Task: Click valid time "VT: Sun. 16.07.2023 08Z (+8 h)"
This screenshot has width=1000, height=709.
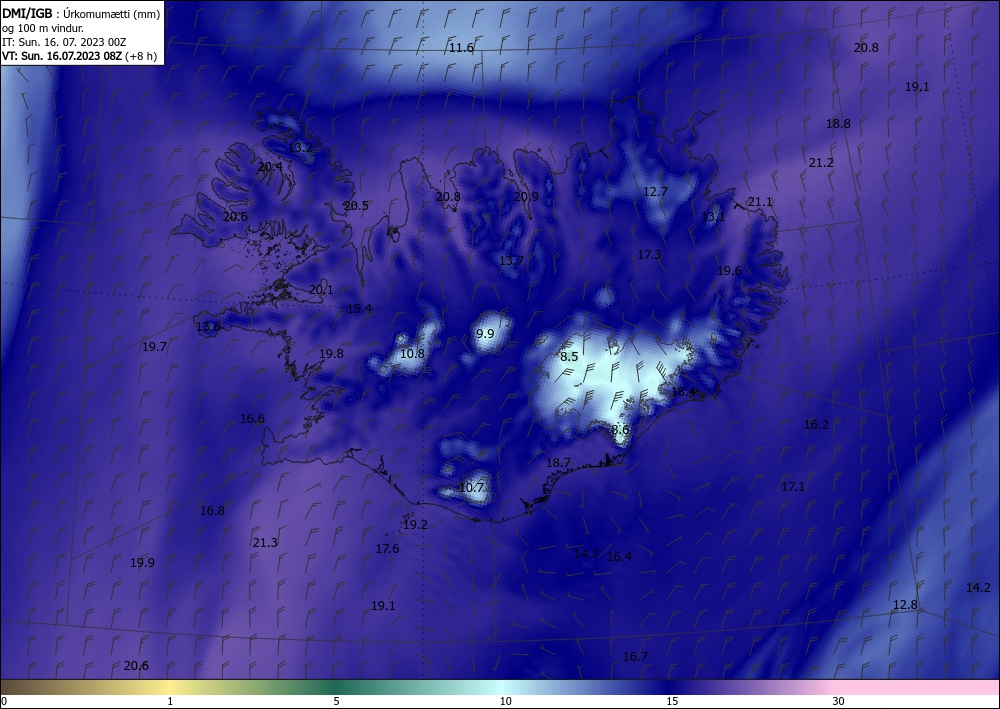Action: [79, 55]
